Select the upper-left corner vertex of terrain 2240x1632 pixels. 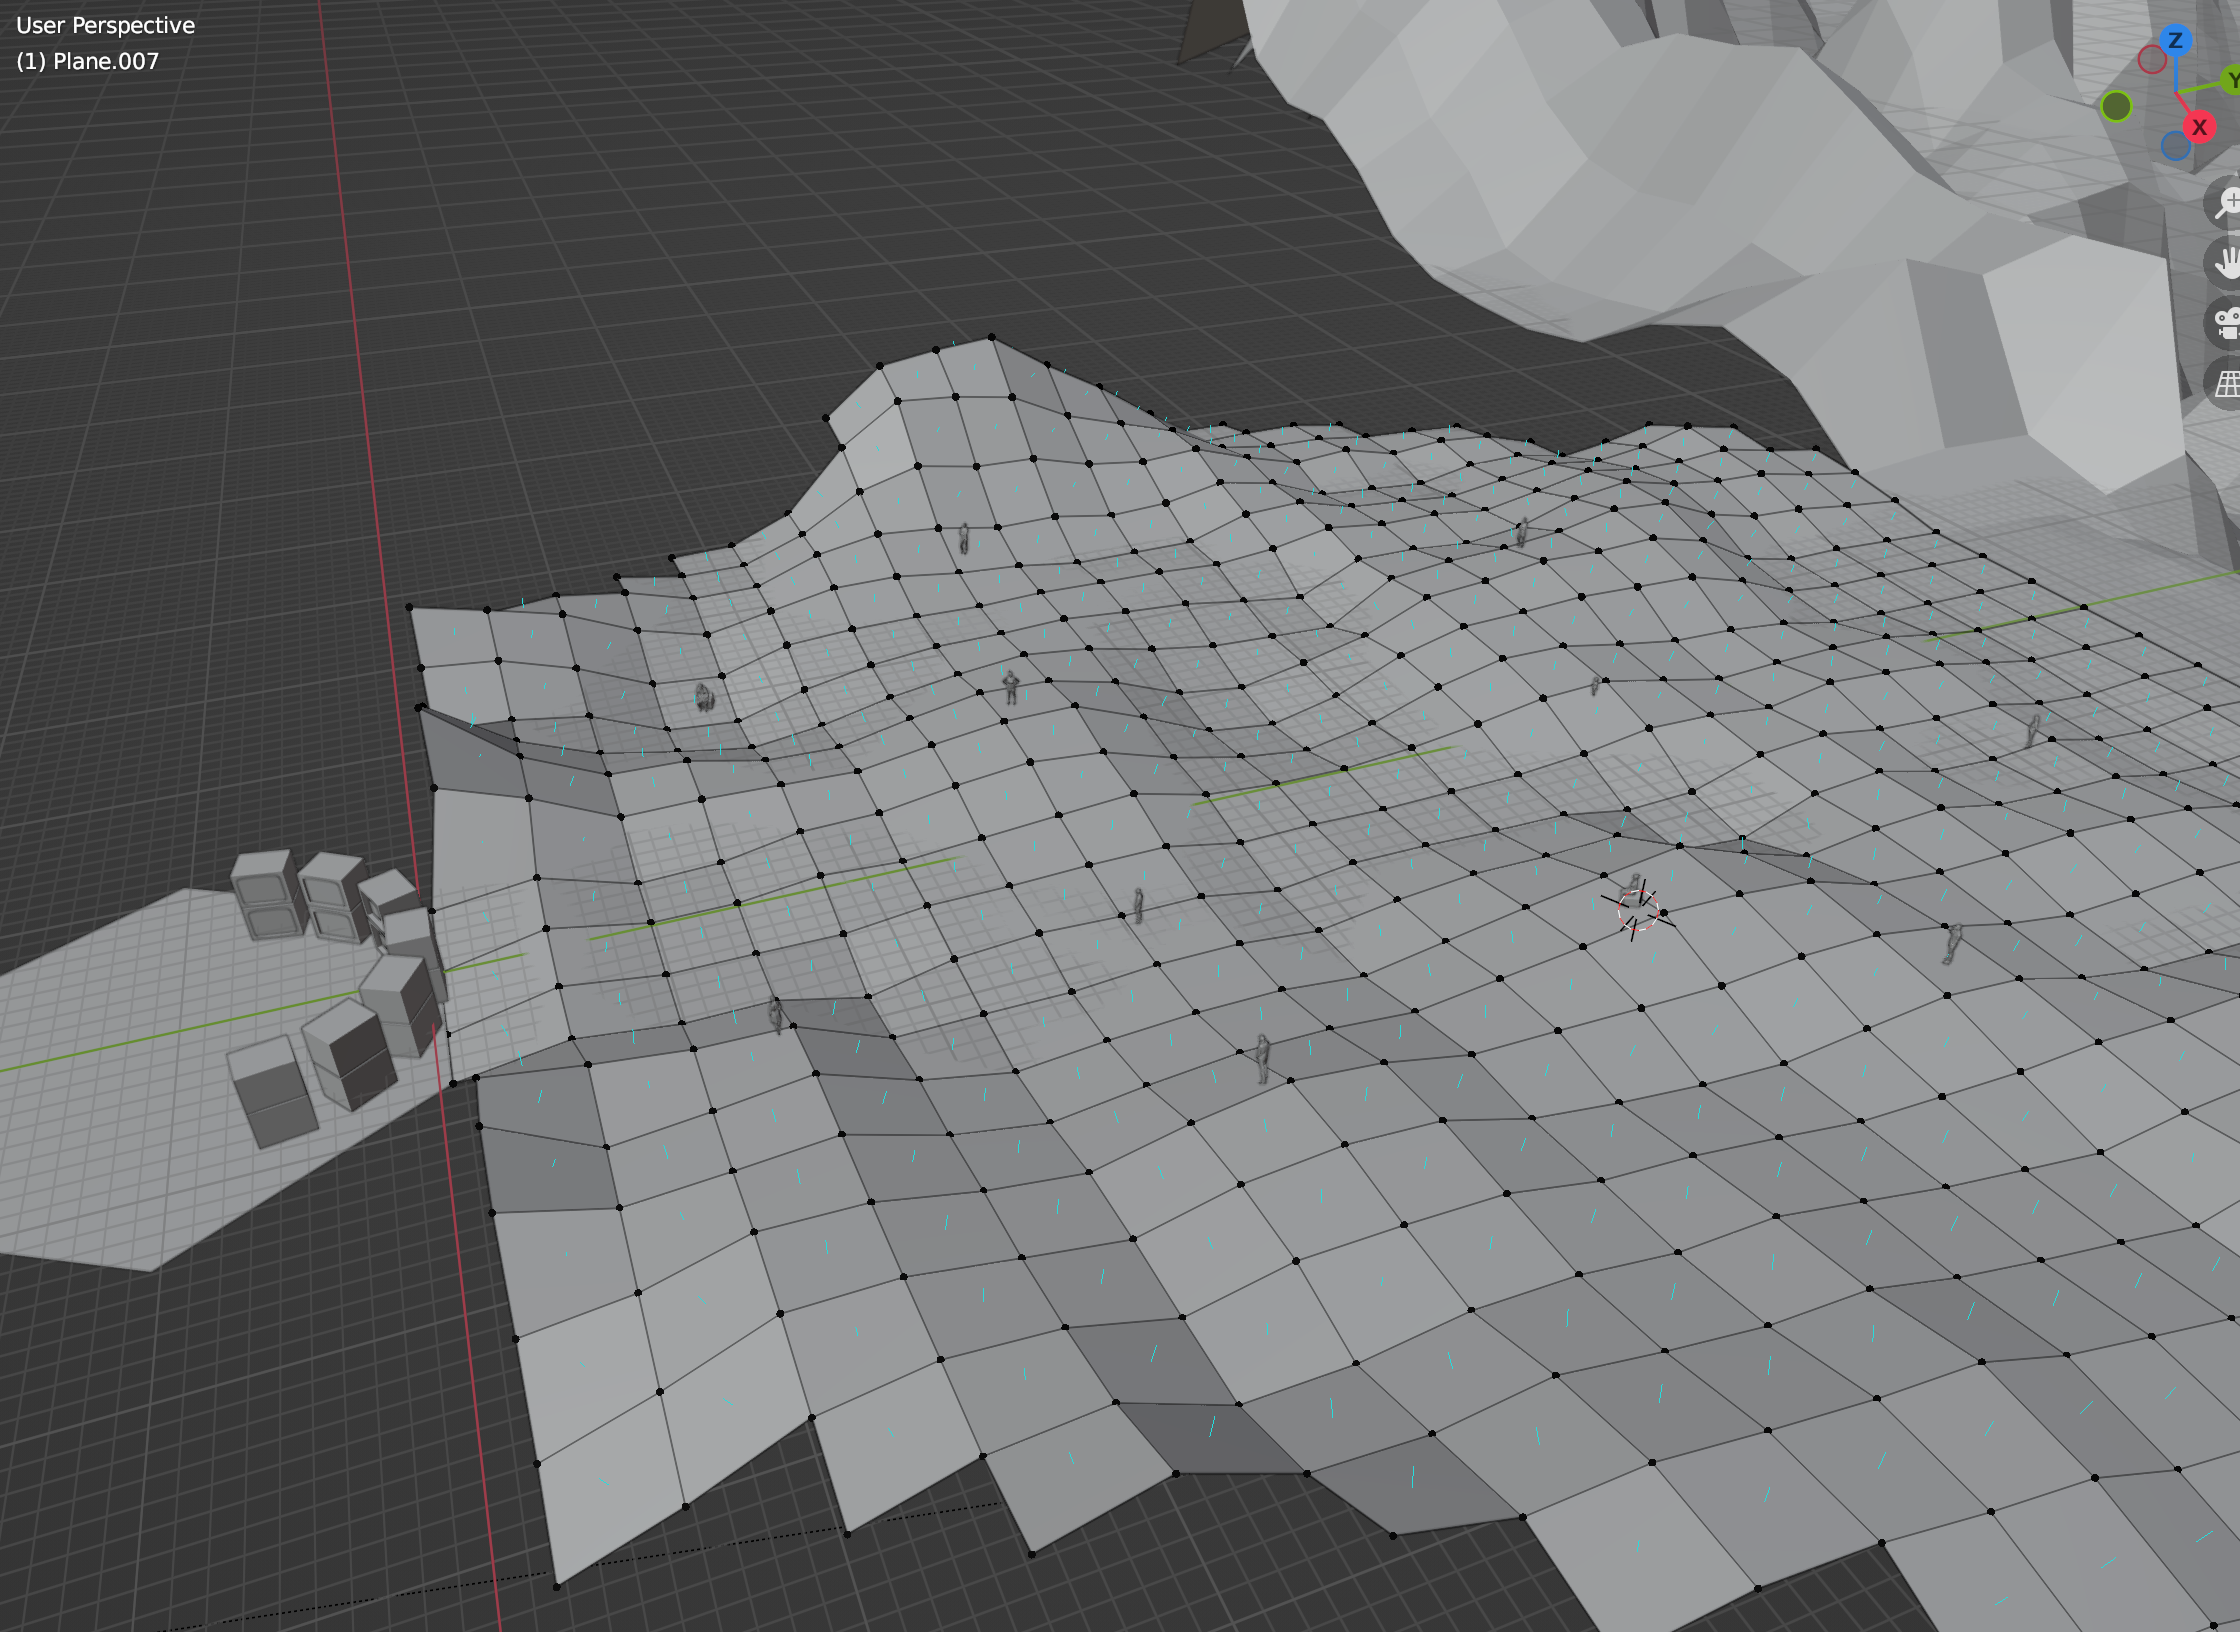pyautogui.click(x=409, y=607)
